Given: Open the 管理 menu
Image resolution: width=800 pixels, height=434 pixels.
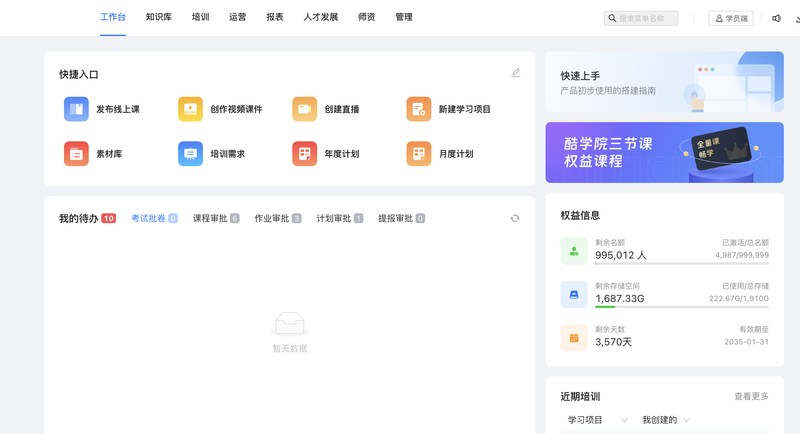Looking at the screenshot, I should (x=404, y=17).
